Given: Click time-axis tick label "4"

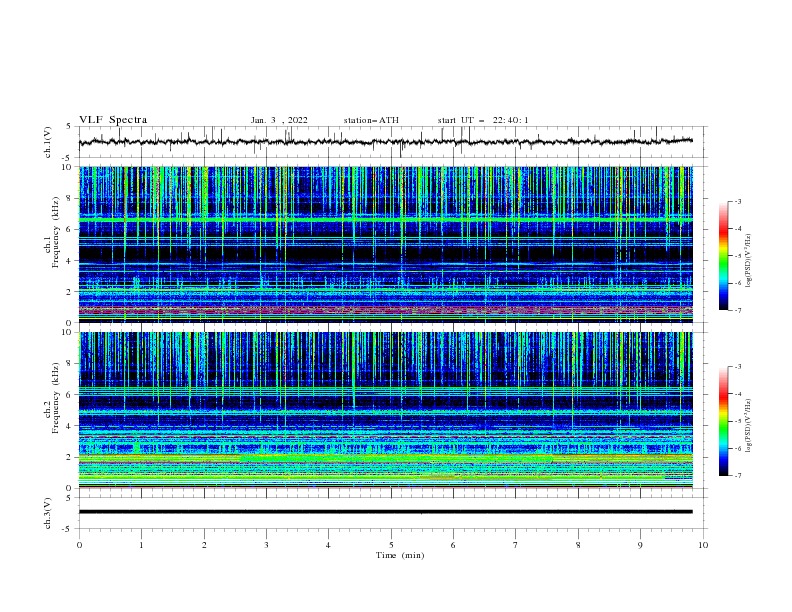Looking at the screenshot, I should 328,545.
